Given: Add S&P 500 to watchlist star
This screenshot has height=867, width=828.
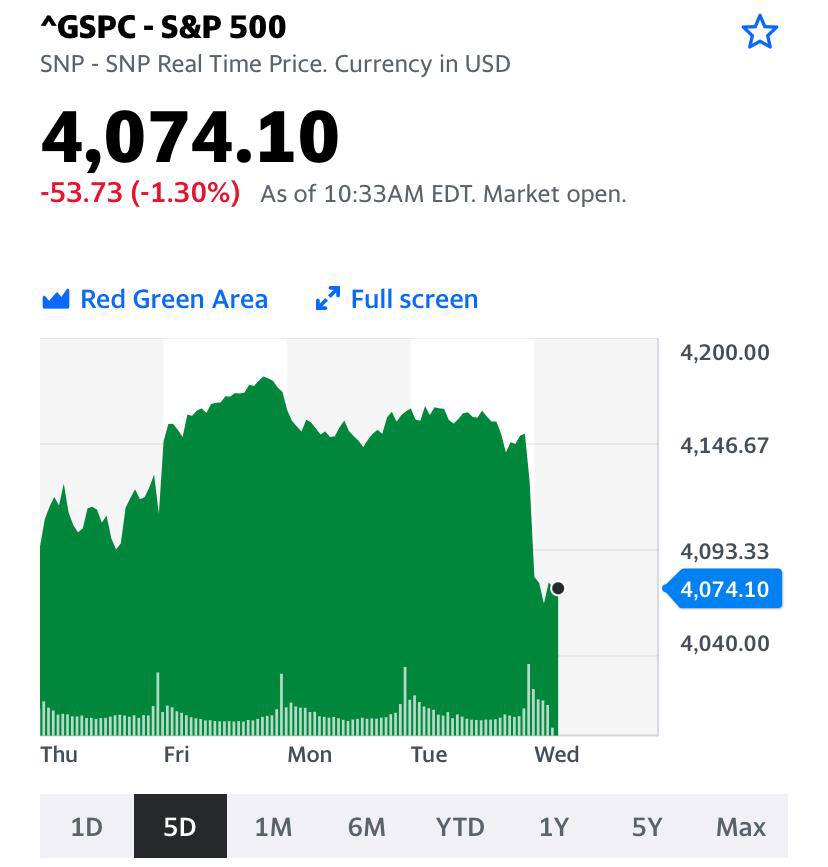Looking at the screenshot, I should click(759, 33).
